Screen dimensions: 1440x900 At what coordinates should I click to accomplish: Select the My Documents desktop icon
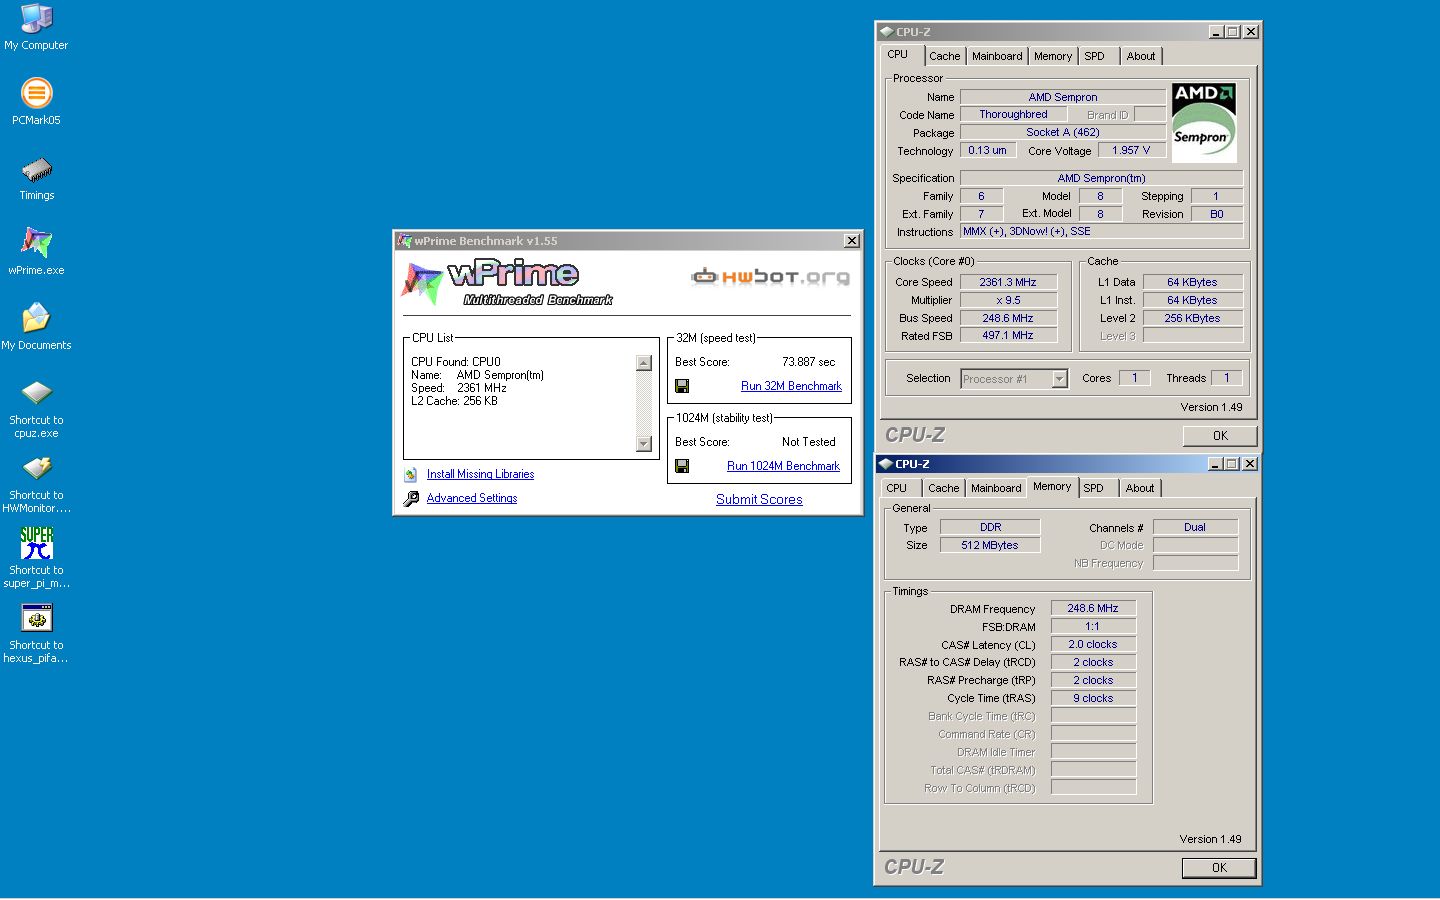point(36,319)
